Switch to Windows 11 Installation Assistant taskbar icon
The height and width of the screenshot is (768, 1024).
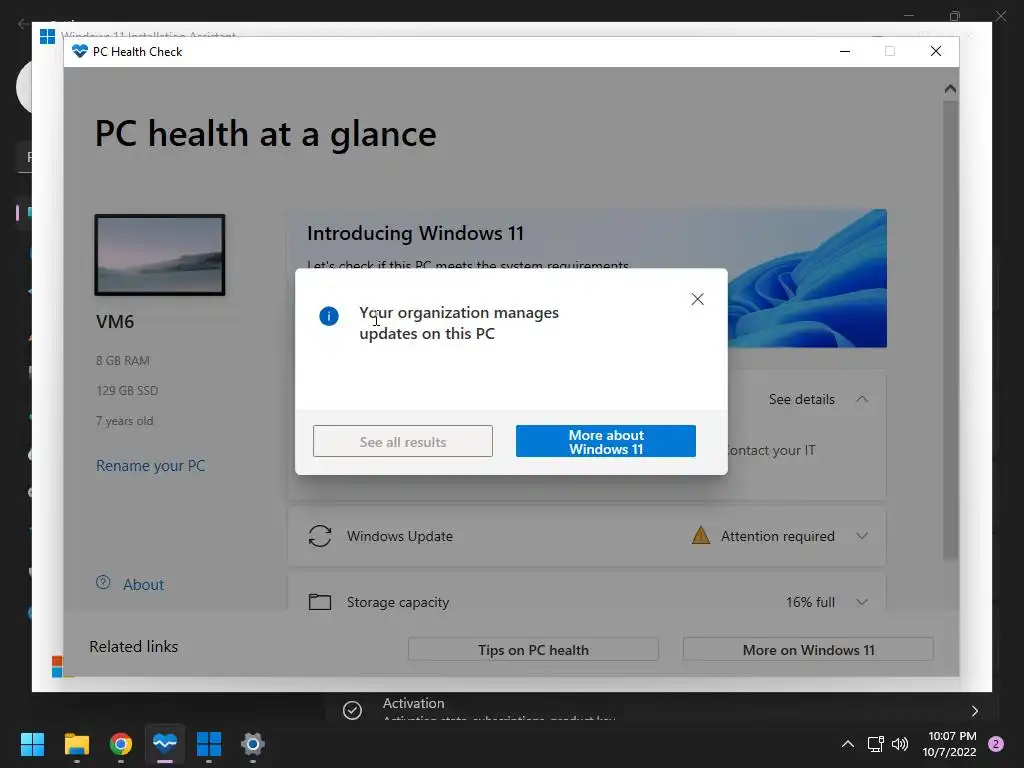pos(209,744)
